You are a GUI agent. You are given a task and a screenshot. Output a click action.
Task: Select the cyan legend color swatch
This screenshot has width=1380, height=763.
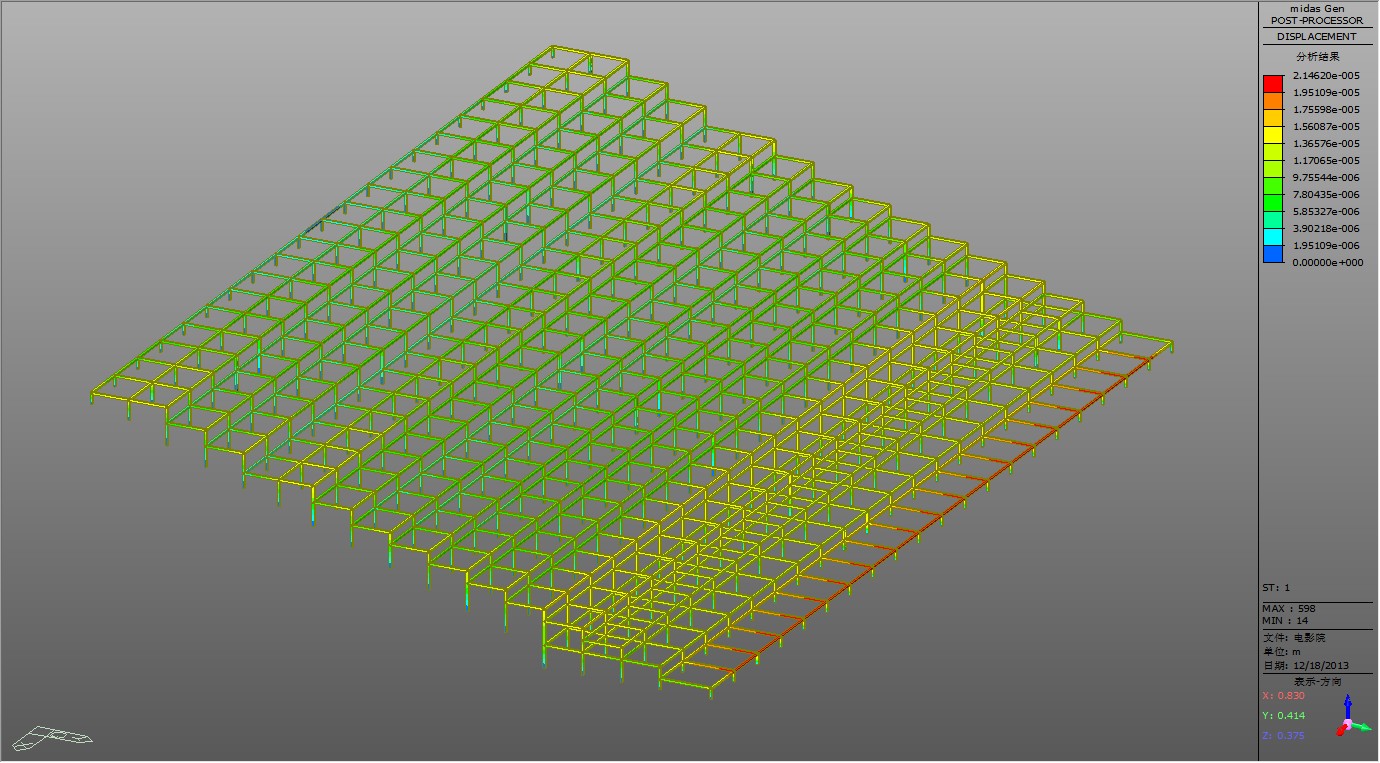click(1273, 237)
